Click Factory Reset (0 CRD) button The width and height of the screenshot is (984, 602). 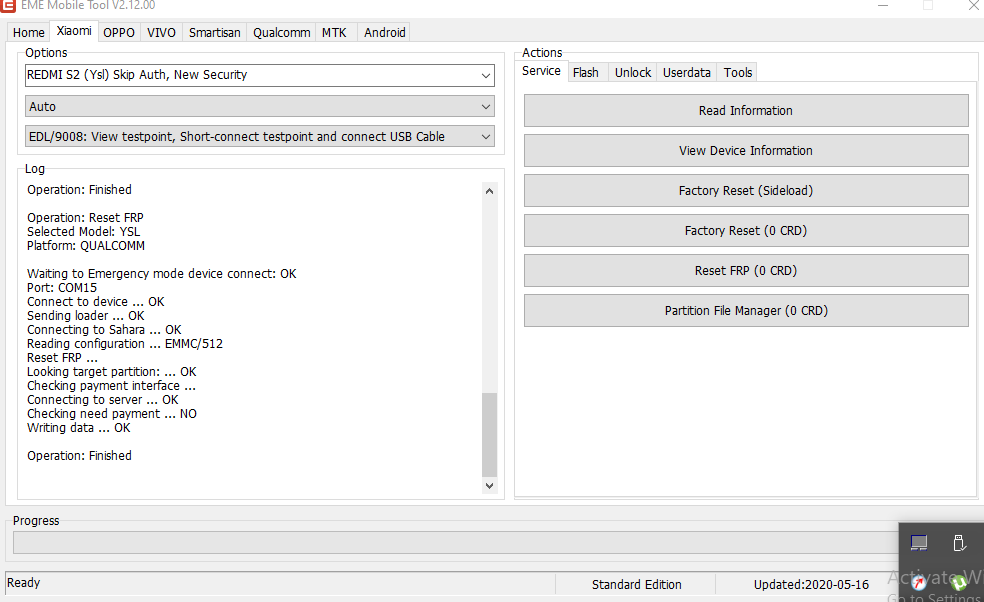[746, 231]
